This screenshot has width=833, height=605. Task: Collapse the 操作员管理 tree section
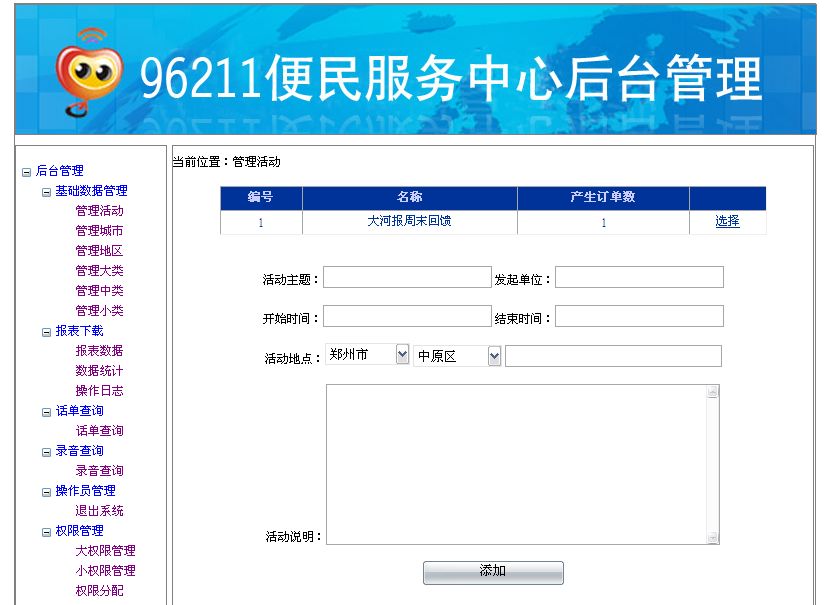pos(46,492)
